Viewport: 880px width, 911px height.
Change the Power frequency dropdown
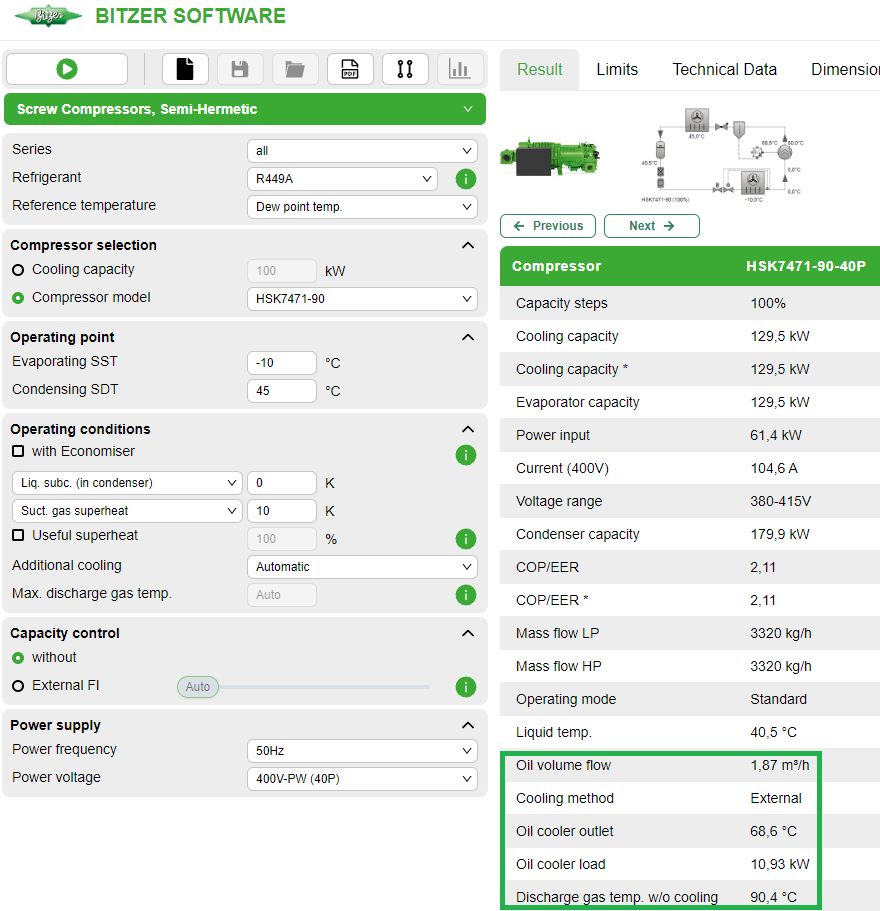362,750
